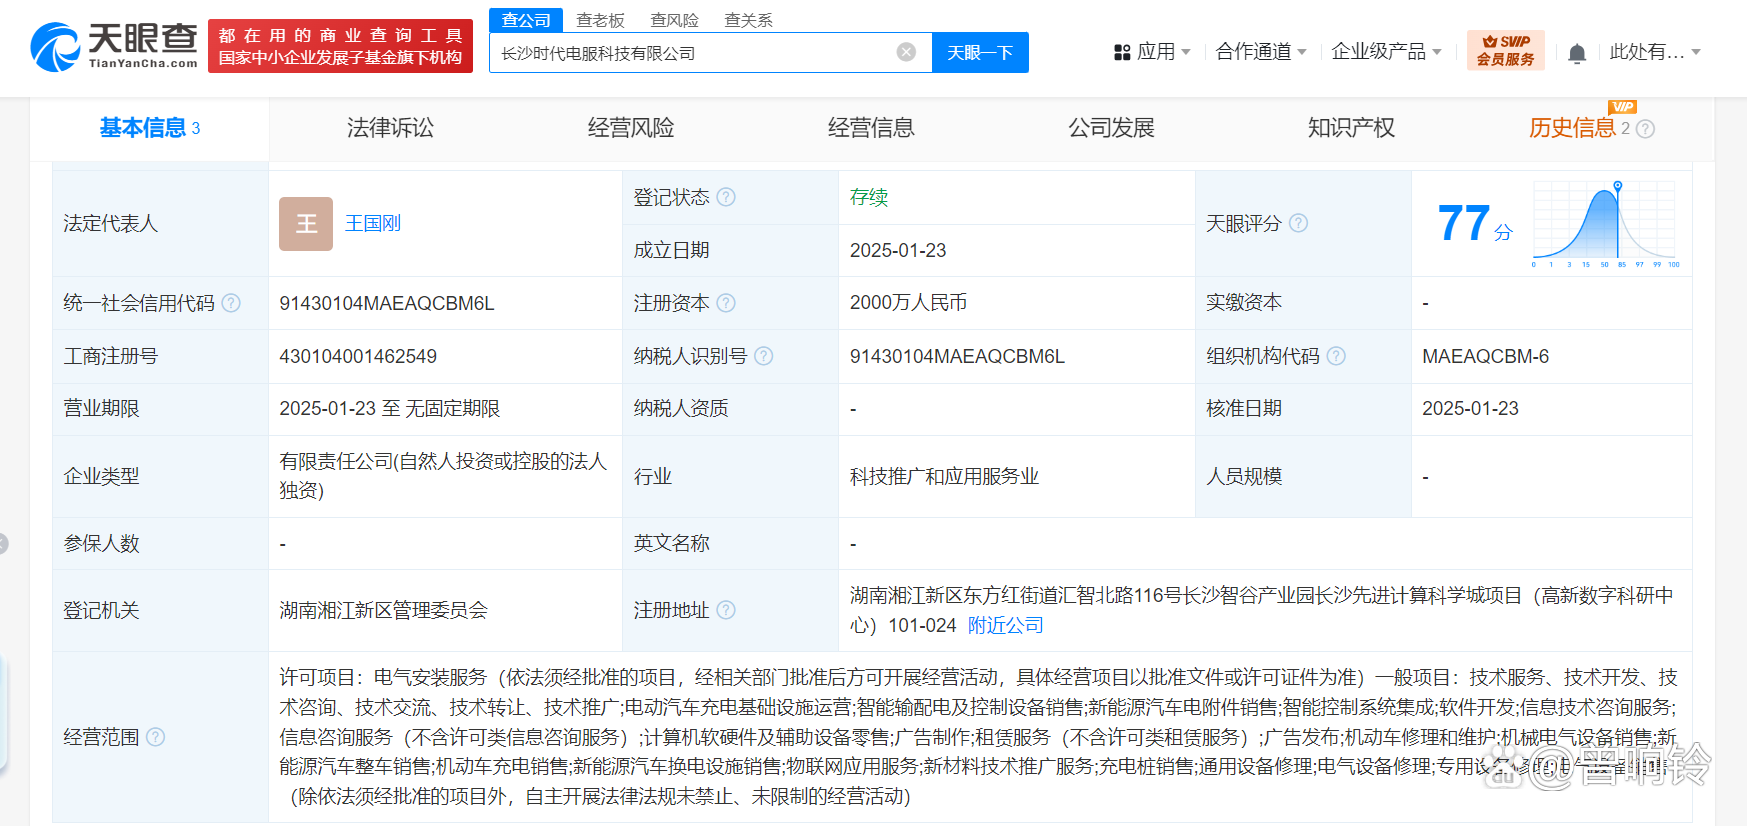Click the 王 avatar of legal representative

306,224
